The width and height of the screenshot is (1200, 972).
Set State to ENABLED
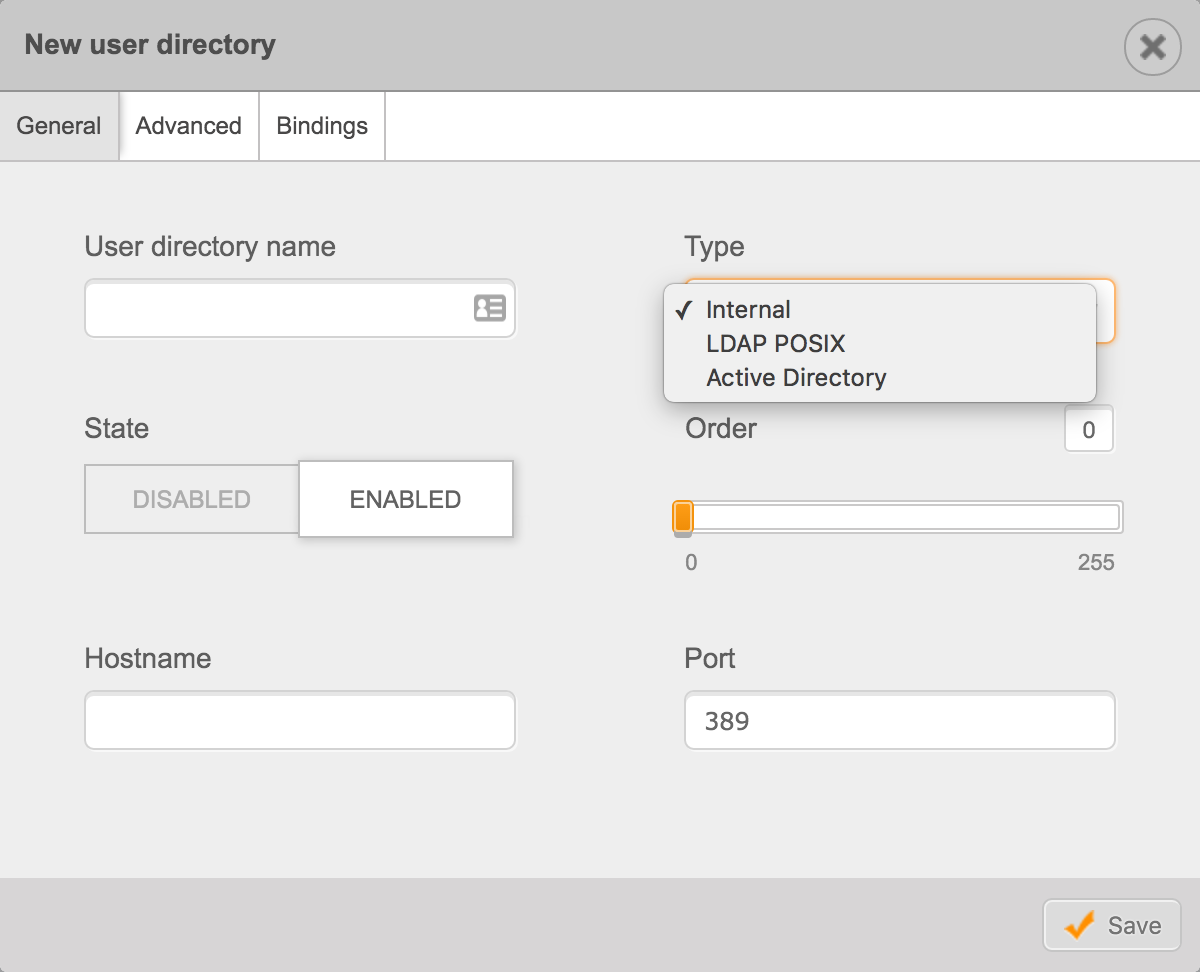405,499
